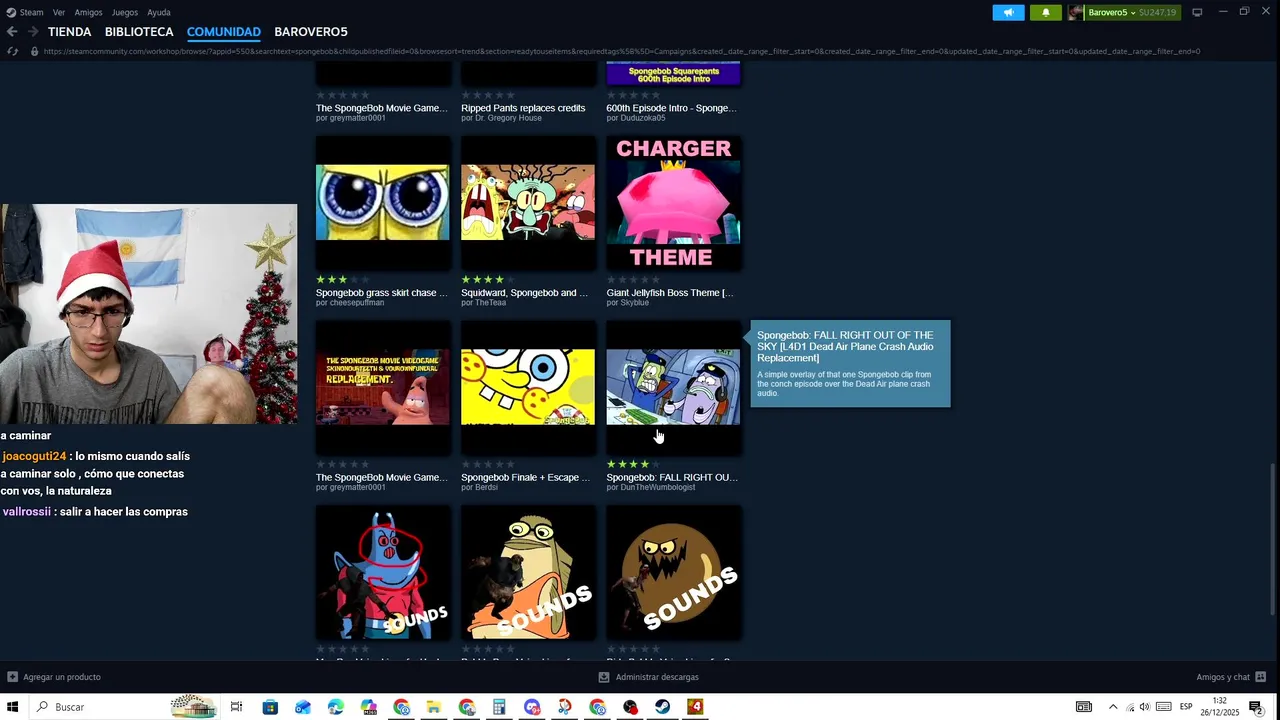Open Calculator from the taskbar

click(499, 707)
